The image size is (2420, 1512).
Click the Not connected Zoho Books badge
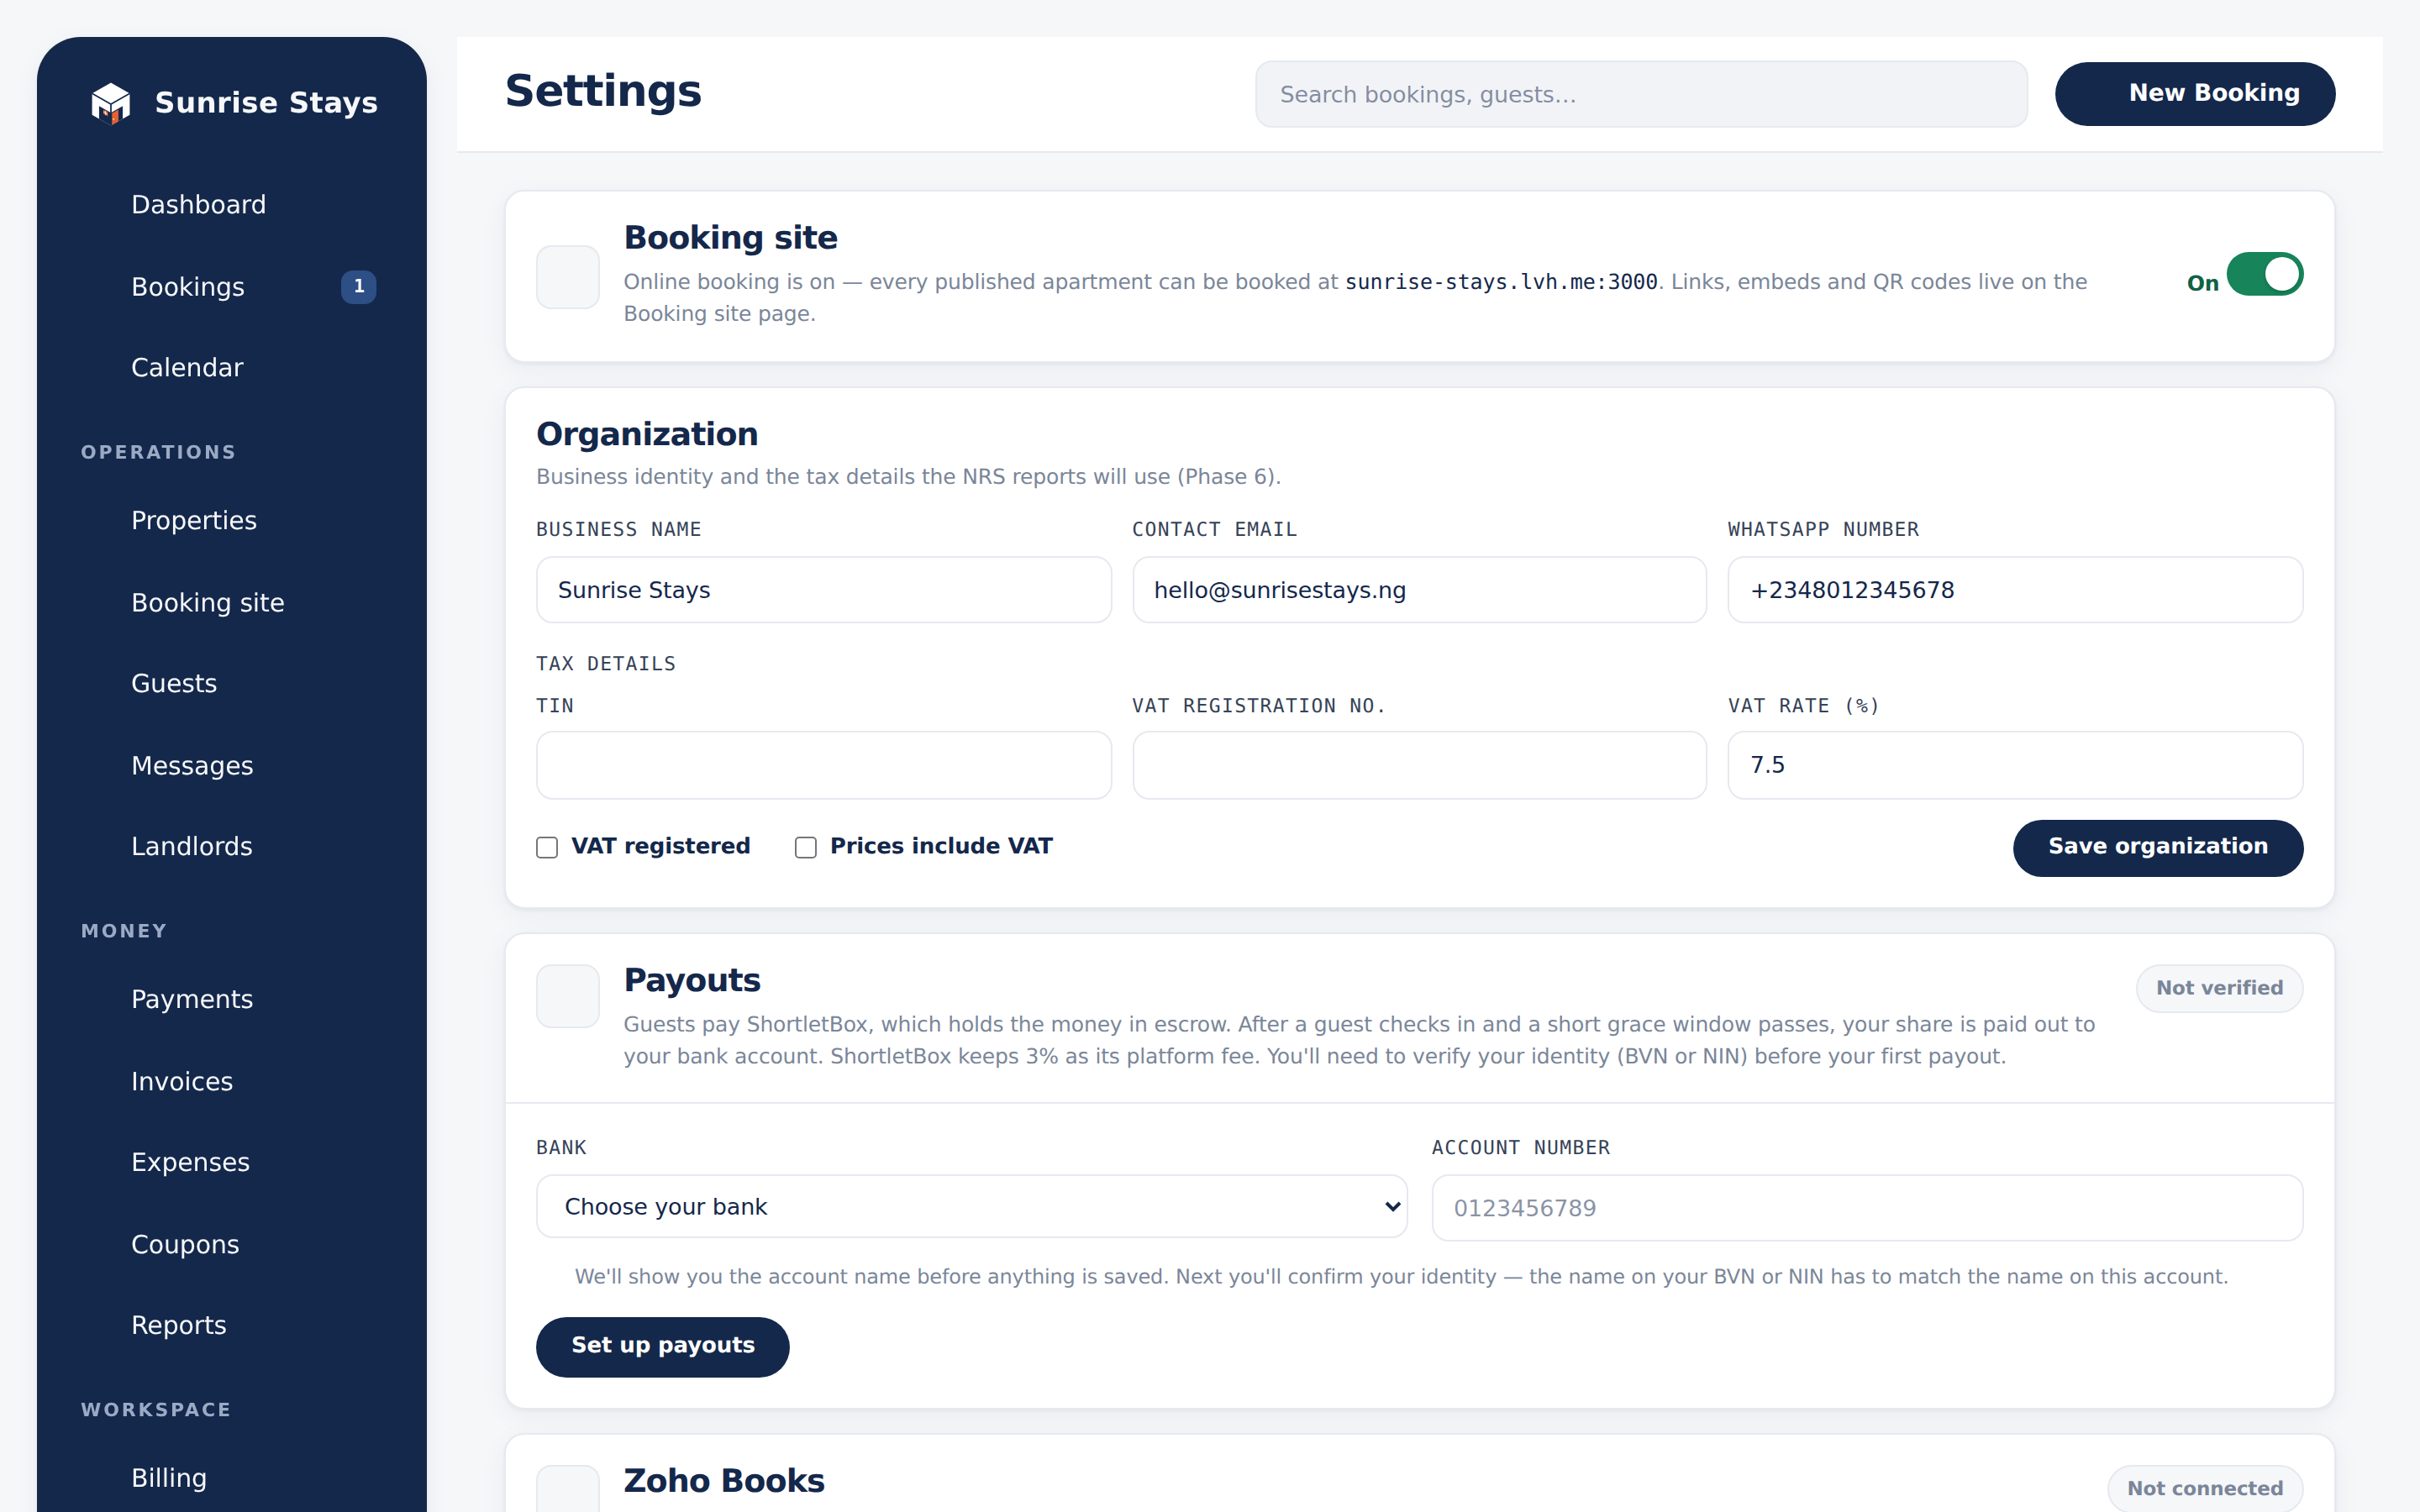[x=2205, y=1489]
